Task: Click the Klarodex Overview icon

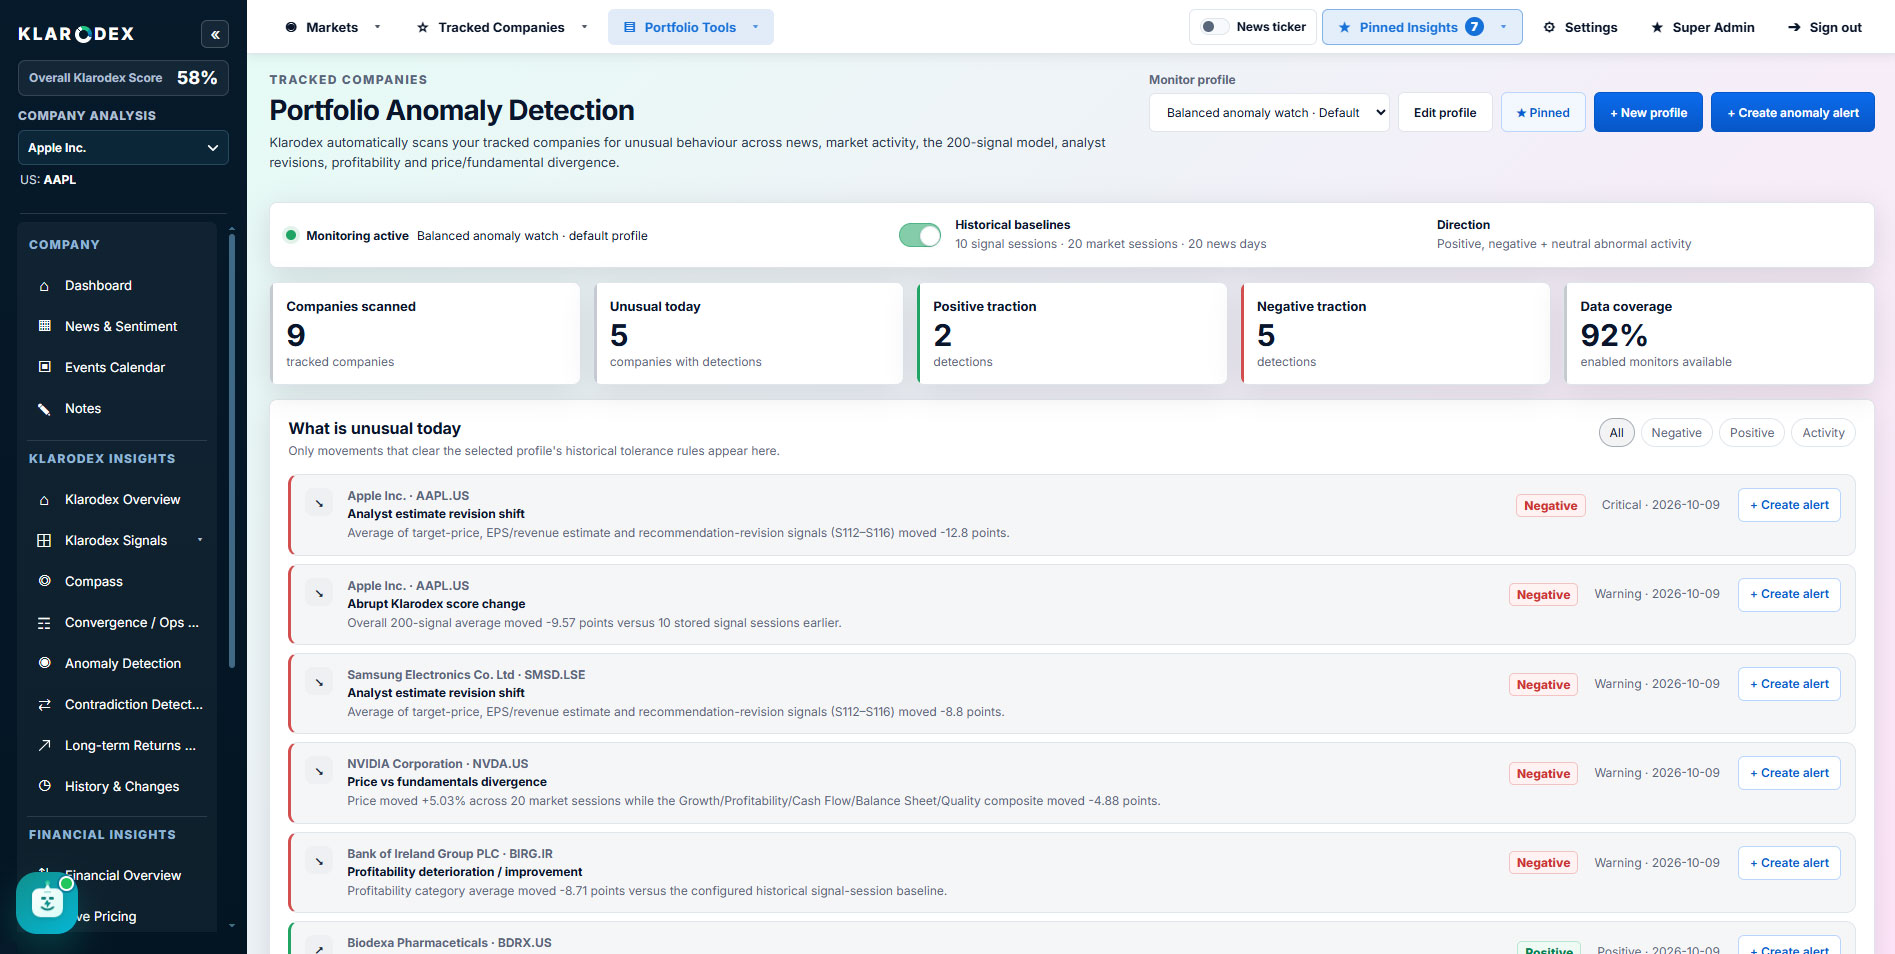Action: (x=44, y=500)
